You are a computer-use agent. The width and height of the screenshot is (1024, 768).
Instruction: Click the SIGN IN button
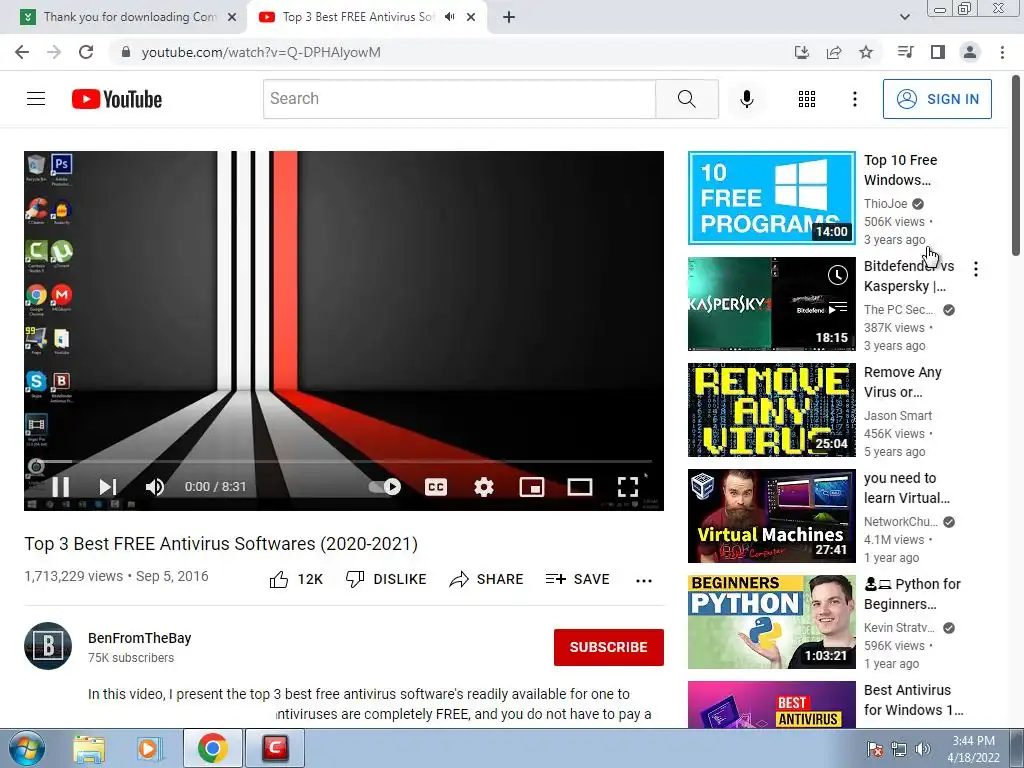point(936,99)
